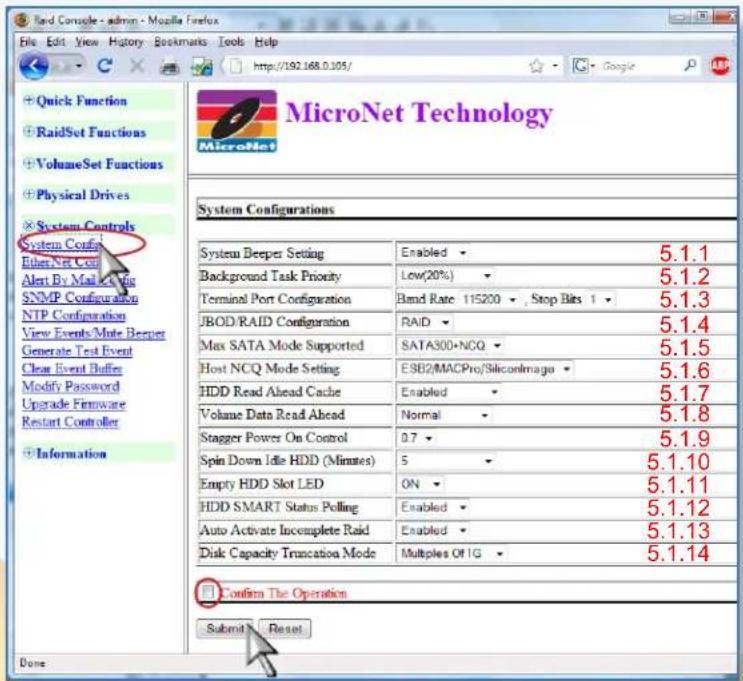Open the Host NCQ Mode Setting dropdown
743x681 pixels.
click(x=486, y=369)
